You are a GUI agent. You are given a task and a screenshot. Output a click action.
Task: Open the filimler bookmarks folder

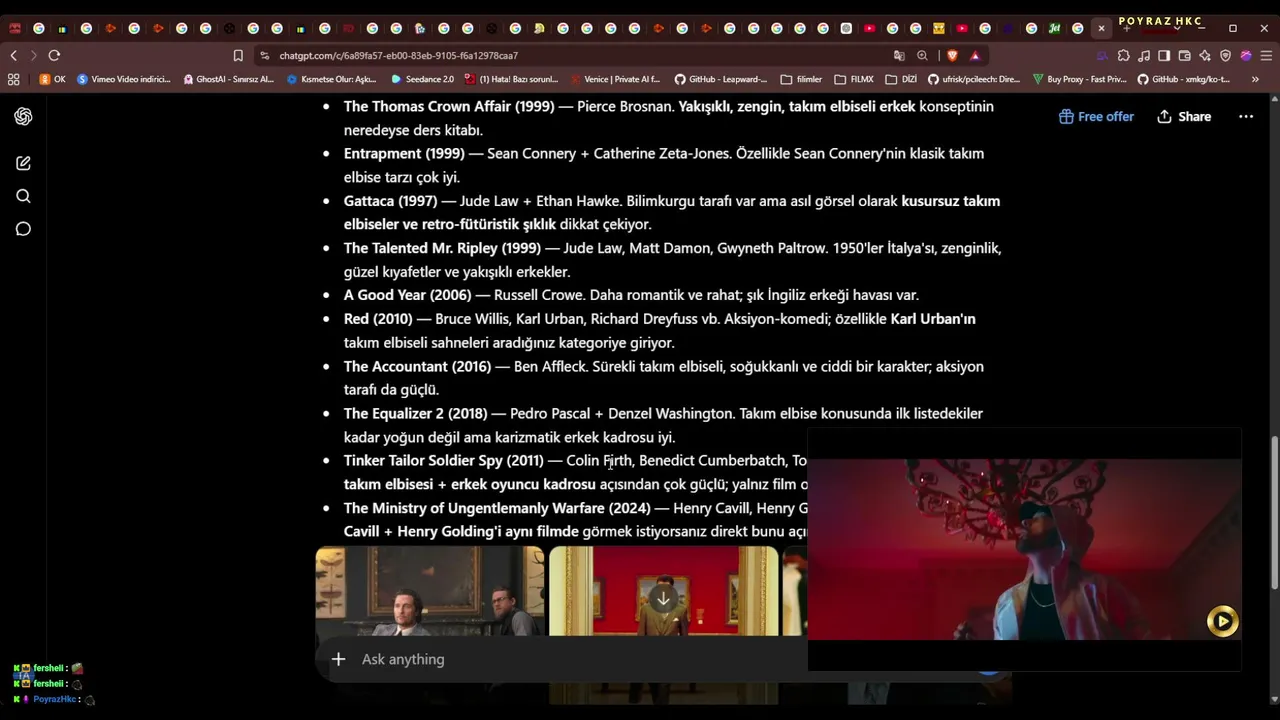click(x=801, y=79)
